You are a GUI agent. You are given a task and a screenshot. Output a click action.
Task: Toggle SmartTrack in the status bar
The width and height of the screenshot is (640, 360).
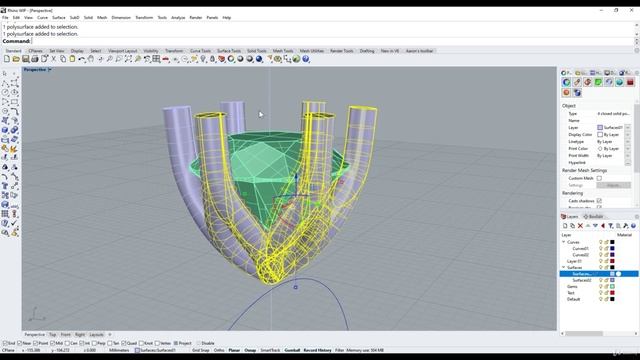(x=270, y=350)
